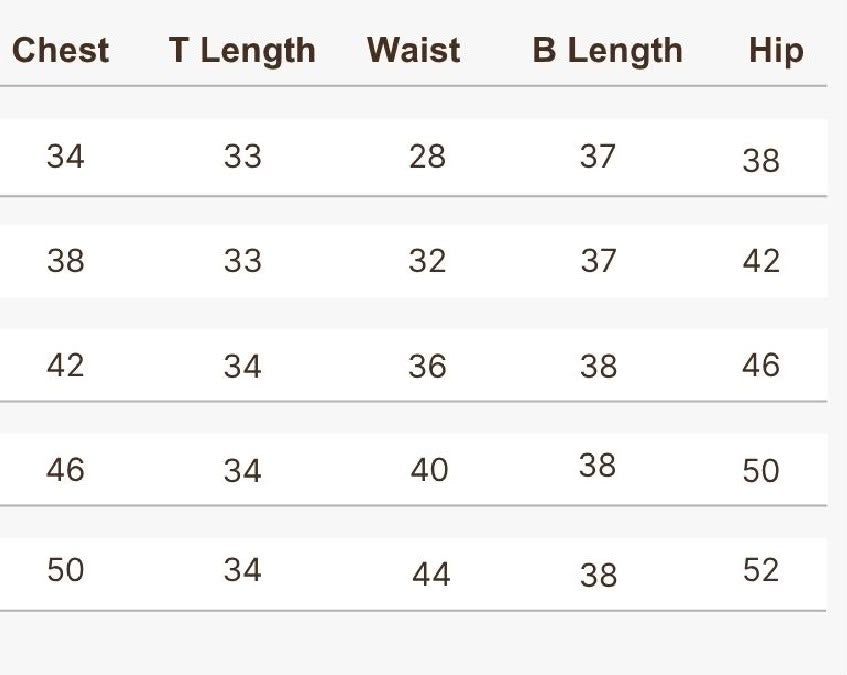847x675 pixels.
Task: Select waist value 40
Action: 429,469
